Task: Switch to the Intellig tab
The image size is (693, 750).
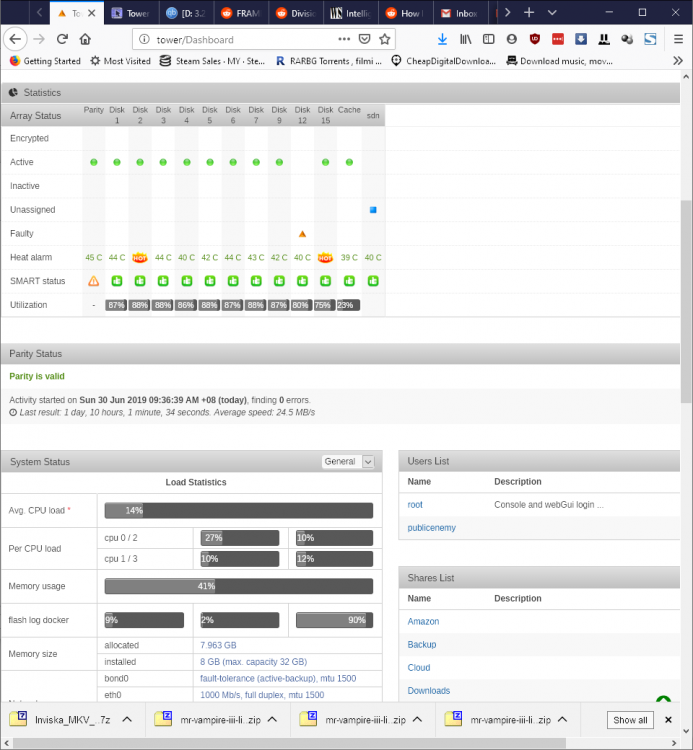Action: point(351,13)
